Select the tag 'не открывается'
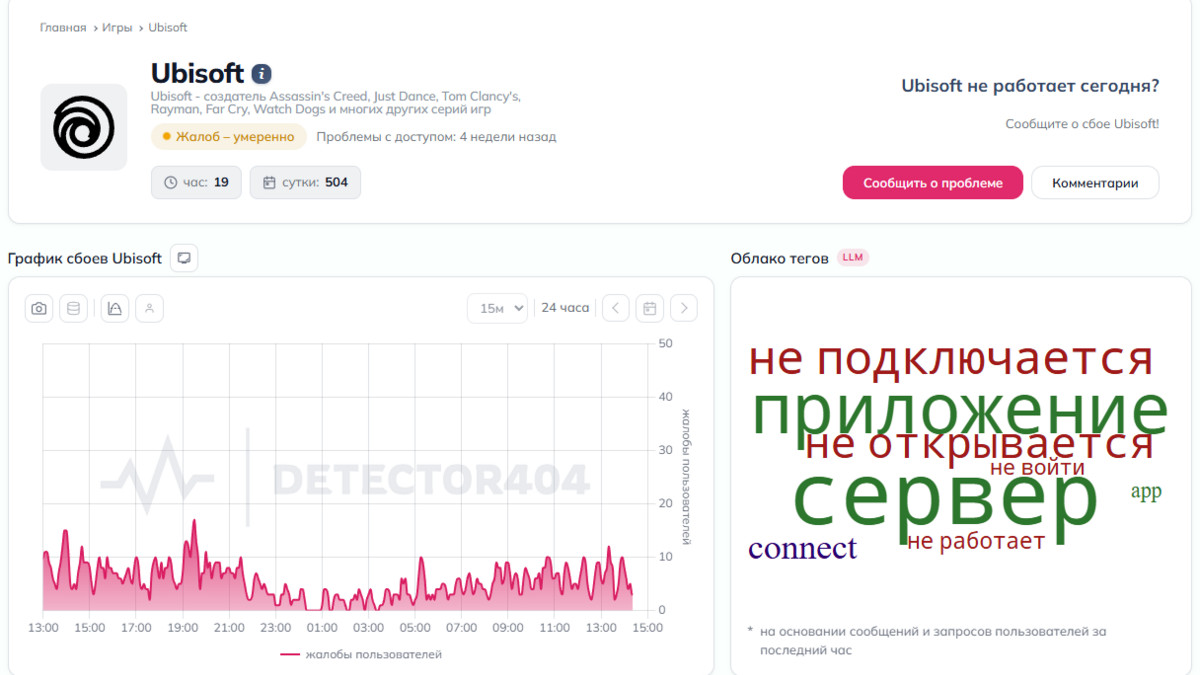Viewport: 1200px width, 675px height. coord(979,444)
